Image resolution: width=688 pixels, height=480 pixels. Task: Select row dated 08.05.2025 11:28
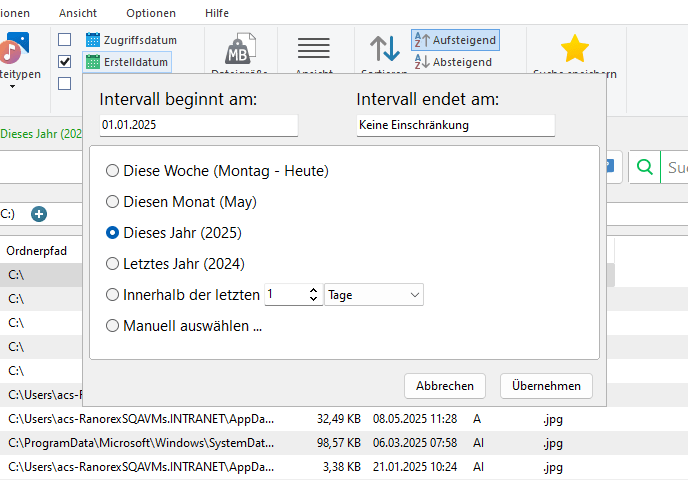(344, 419)
